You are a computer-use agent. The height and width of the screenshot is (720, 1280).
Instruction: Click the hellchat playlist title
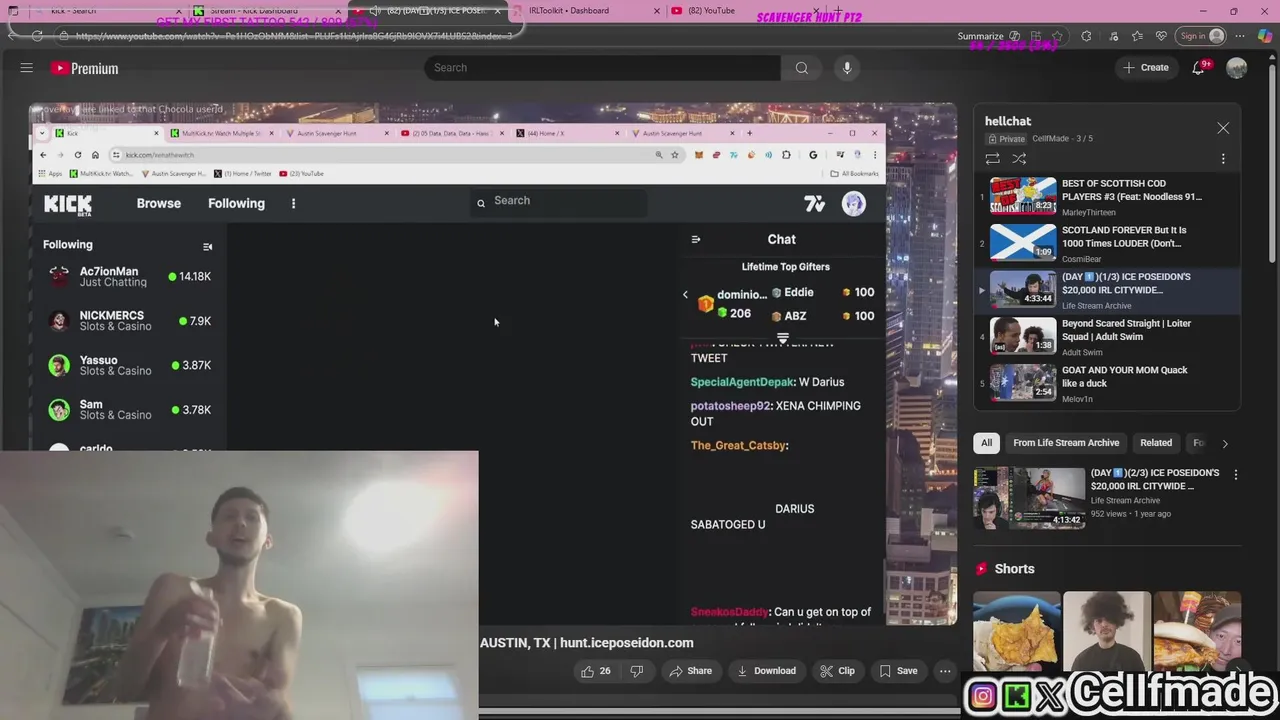pyautogui.click(x=1007, y=121)
